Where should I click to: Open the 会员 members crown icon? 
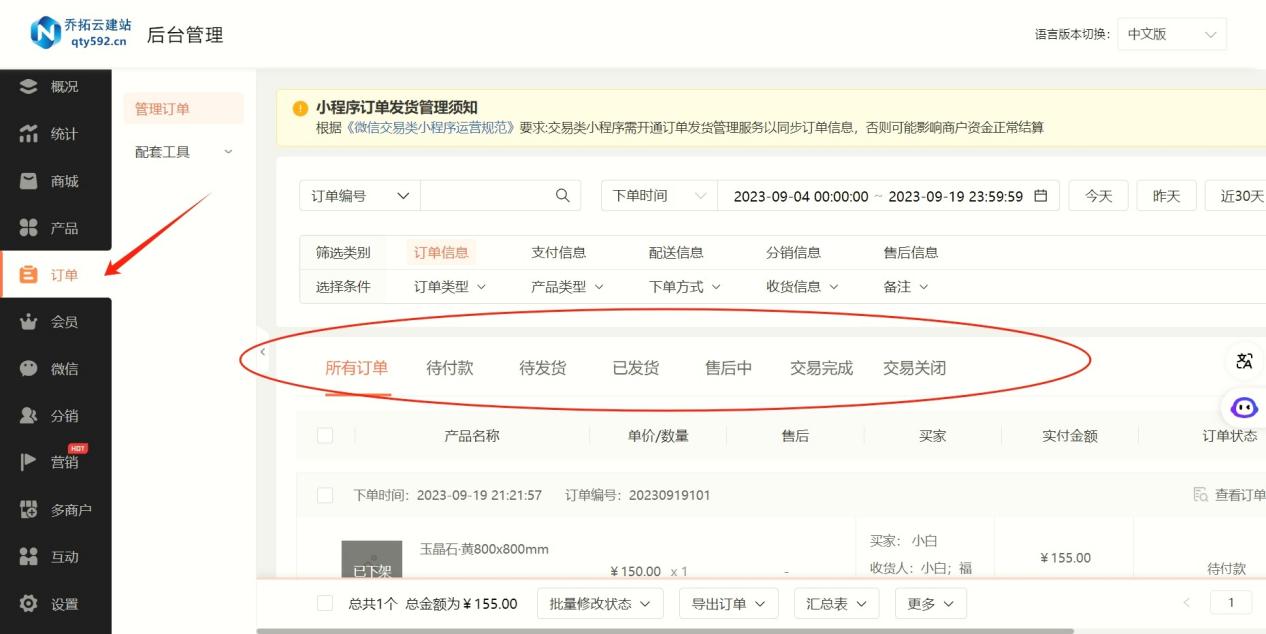(29, 322)
